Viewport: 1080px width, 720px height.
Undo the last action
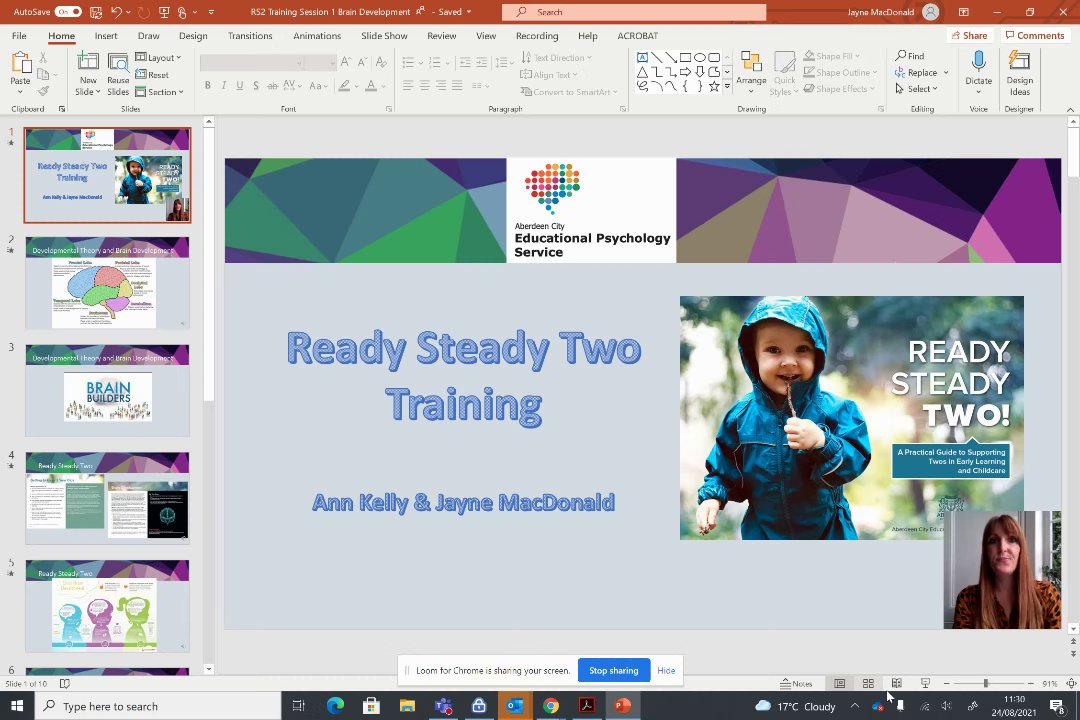point(117,12)
